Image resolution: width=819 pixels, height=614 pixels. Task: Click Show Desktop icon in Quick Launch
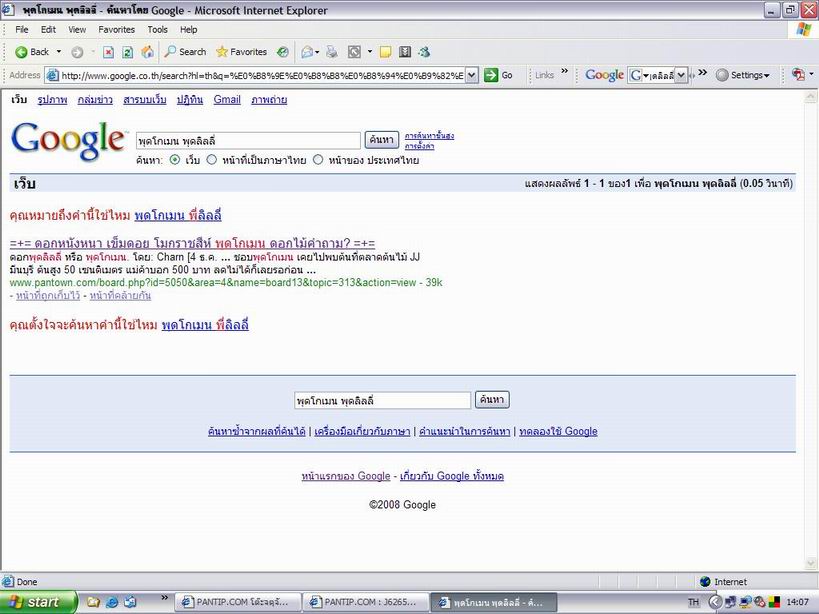130,602
